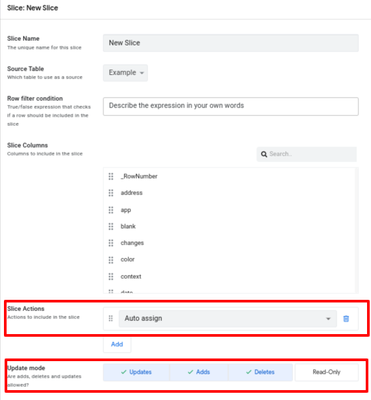Click the magnifier icon in column search

pyautogui.click(x=264, y=154)
